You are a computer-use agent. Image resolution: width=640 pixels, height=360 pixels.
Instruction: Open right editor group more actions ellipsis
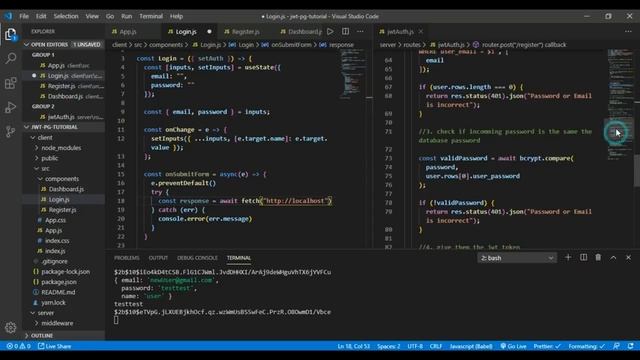coord(628,31)
